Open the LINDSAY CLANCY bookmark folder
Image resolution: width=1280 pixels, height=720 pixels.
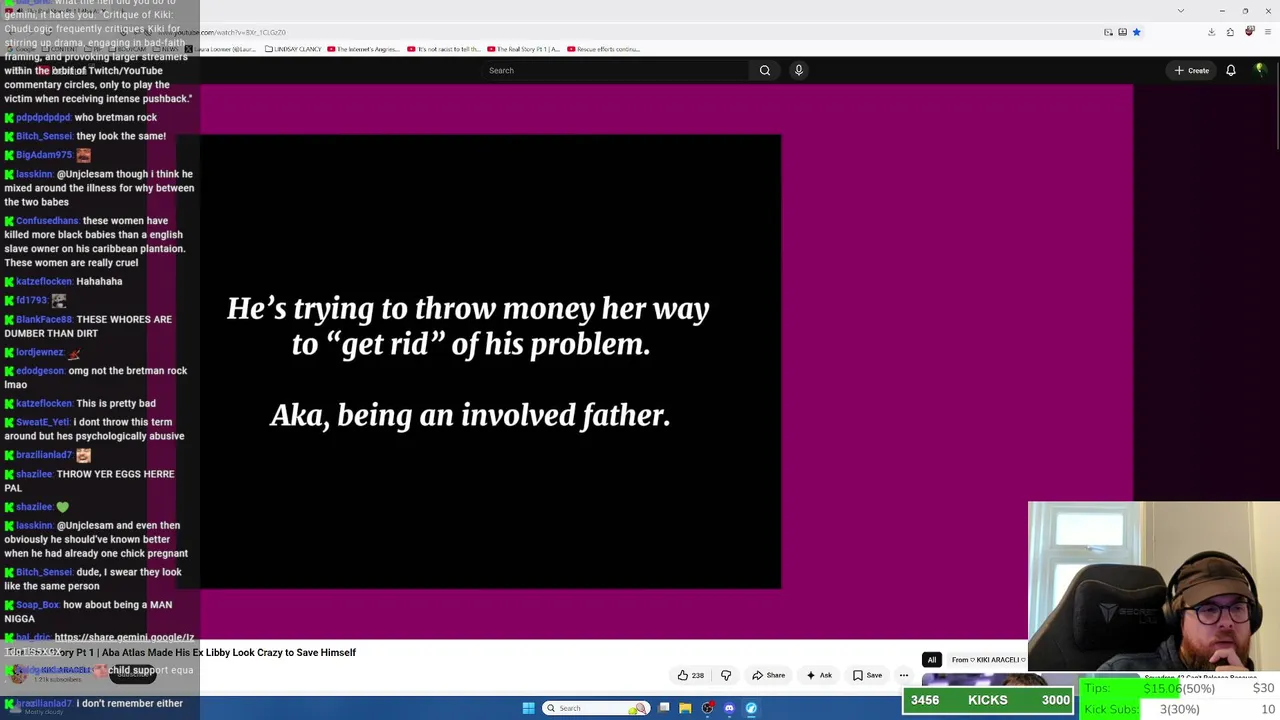293,49
